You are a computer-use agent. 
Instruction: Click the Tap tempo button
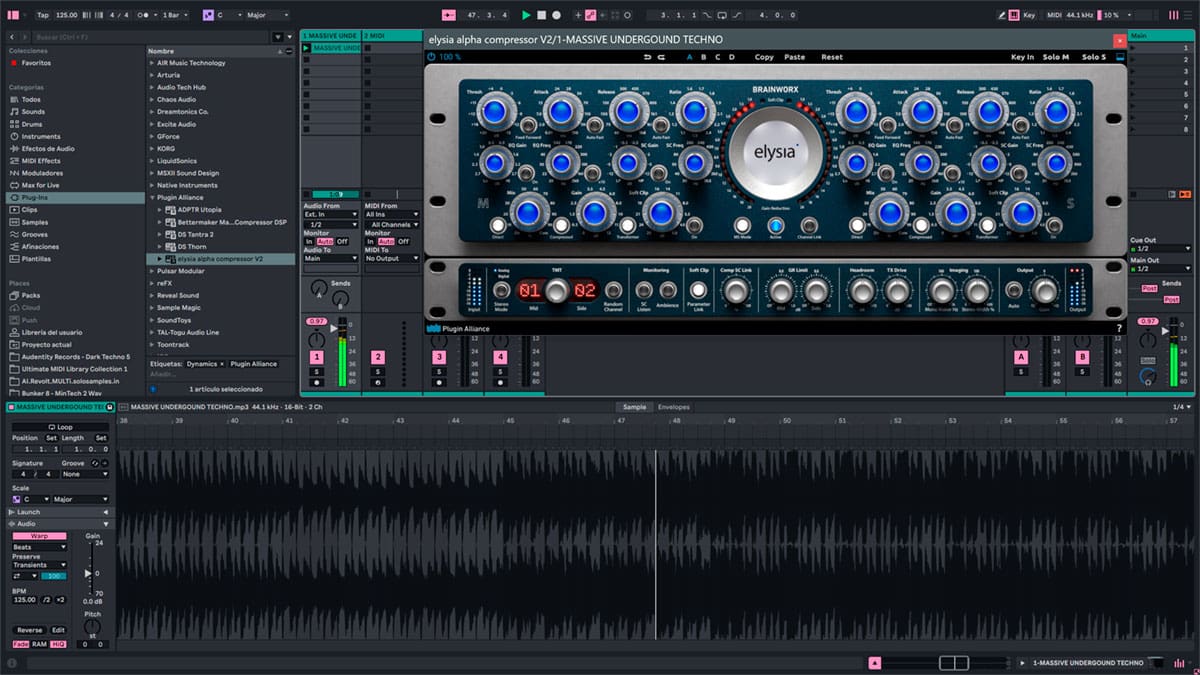pos(43,15)
